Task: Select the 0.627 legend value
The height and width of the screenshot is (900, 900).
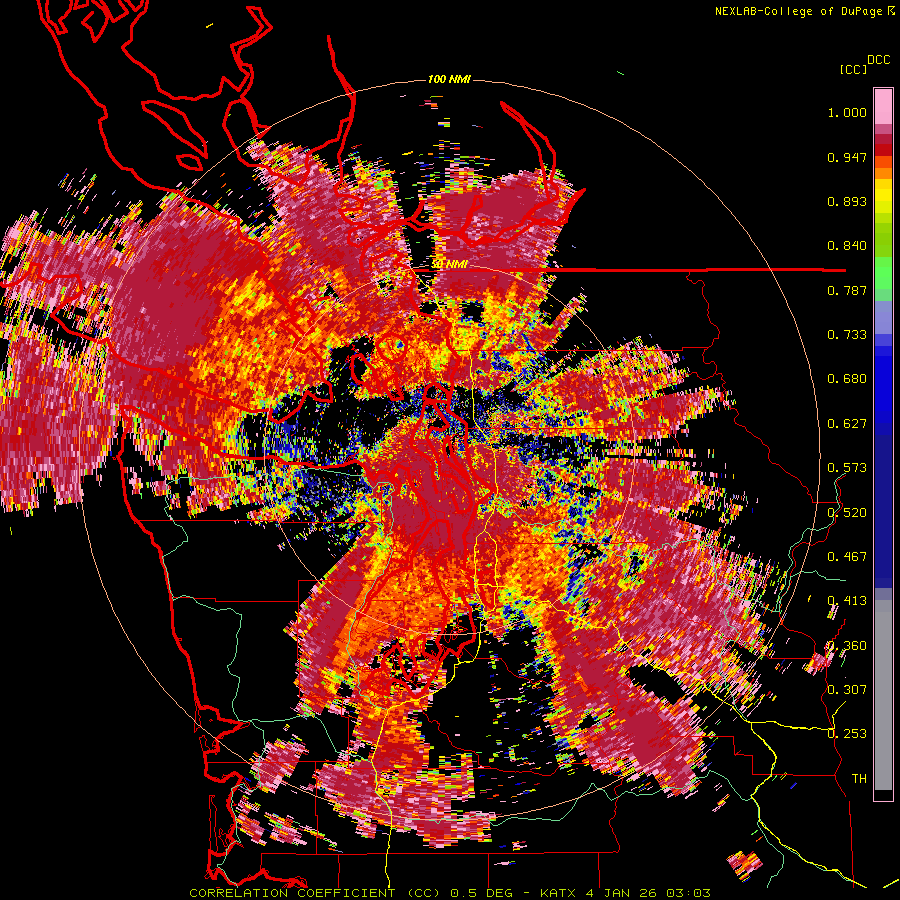Action: 847,424
